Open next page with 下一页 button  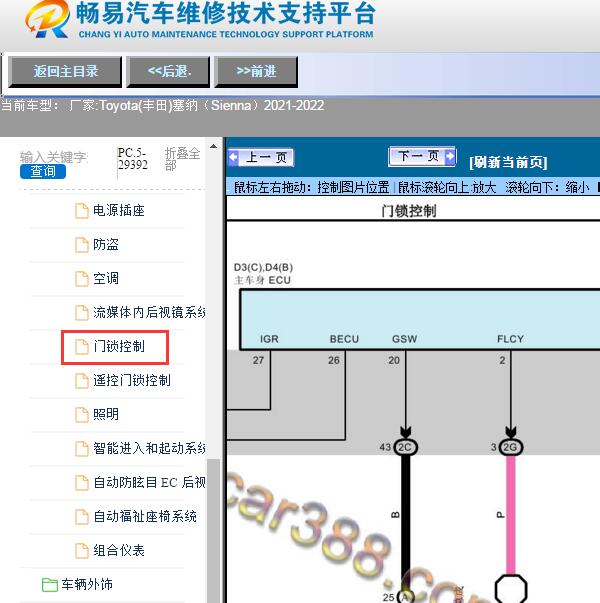(422, 156)
